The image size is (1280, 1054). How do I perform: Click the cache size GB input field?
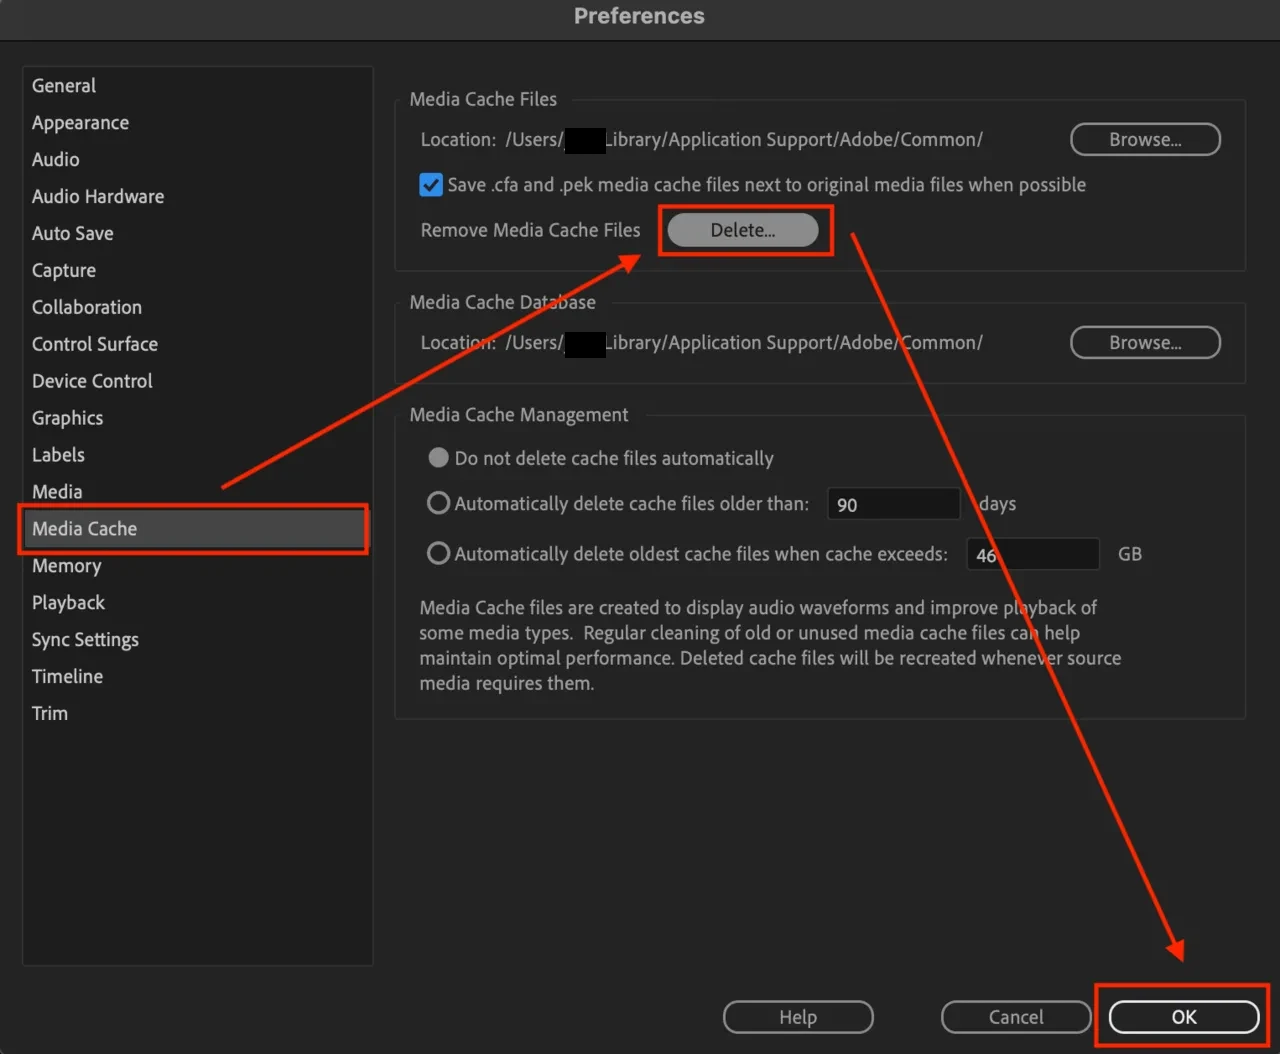[1033, 554]
